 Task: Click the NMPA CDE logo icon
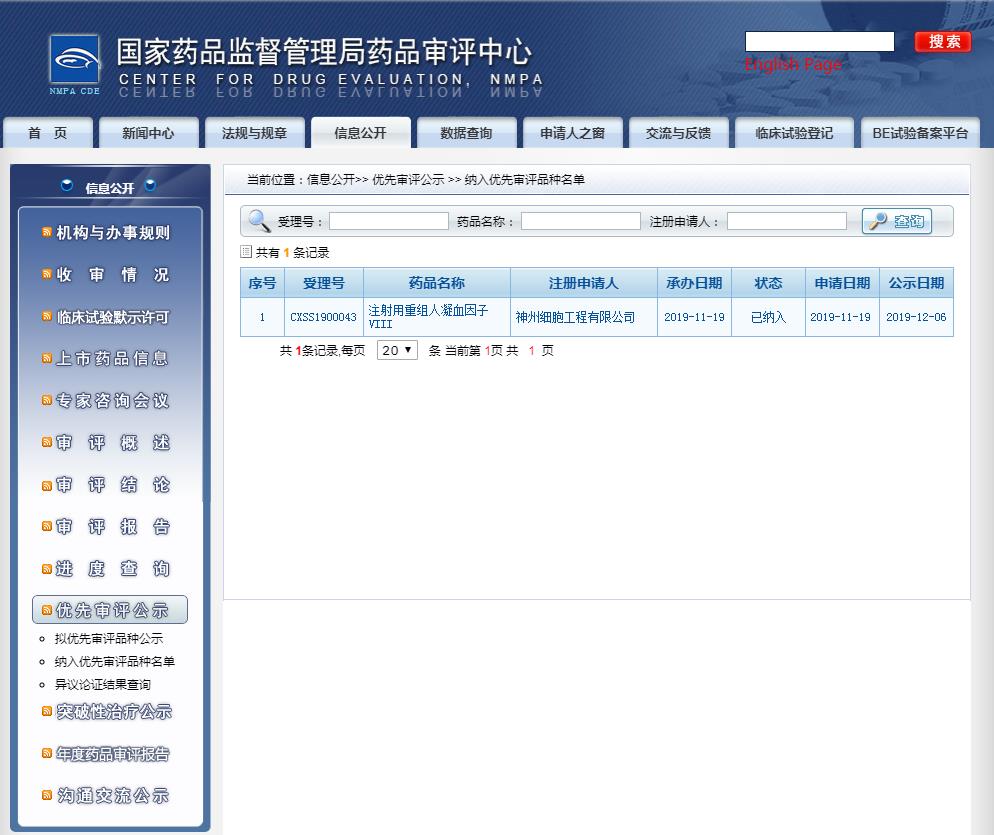tap(75, 64)
